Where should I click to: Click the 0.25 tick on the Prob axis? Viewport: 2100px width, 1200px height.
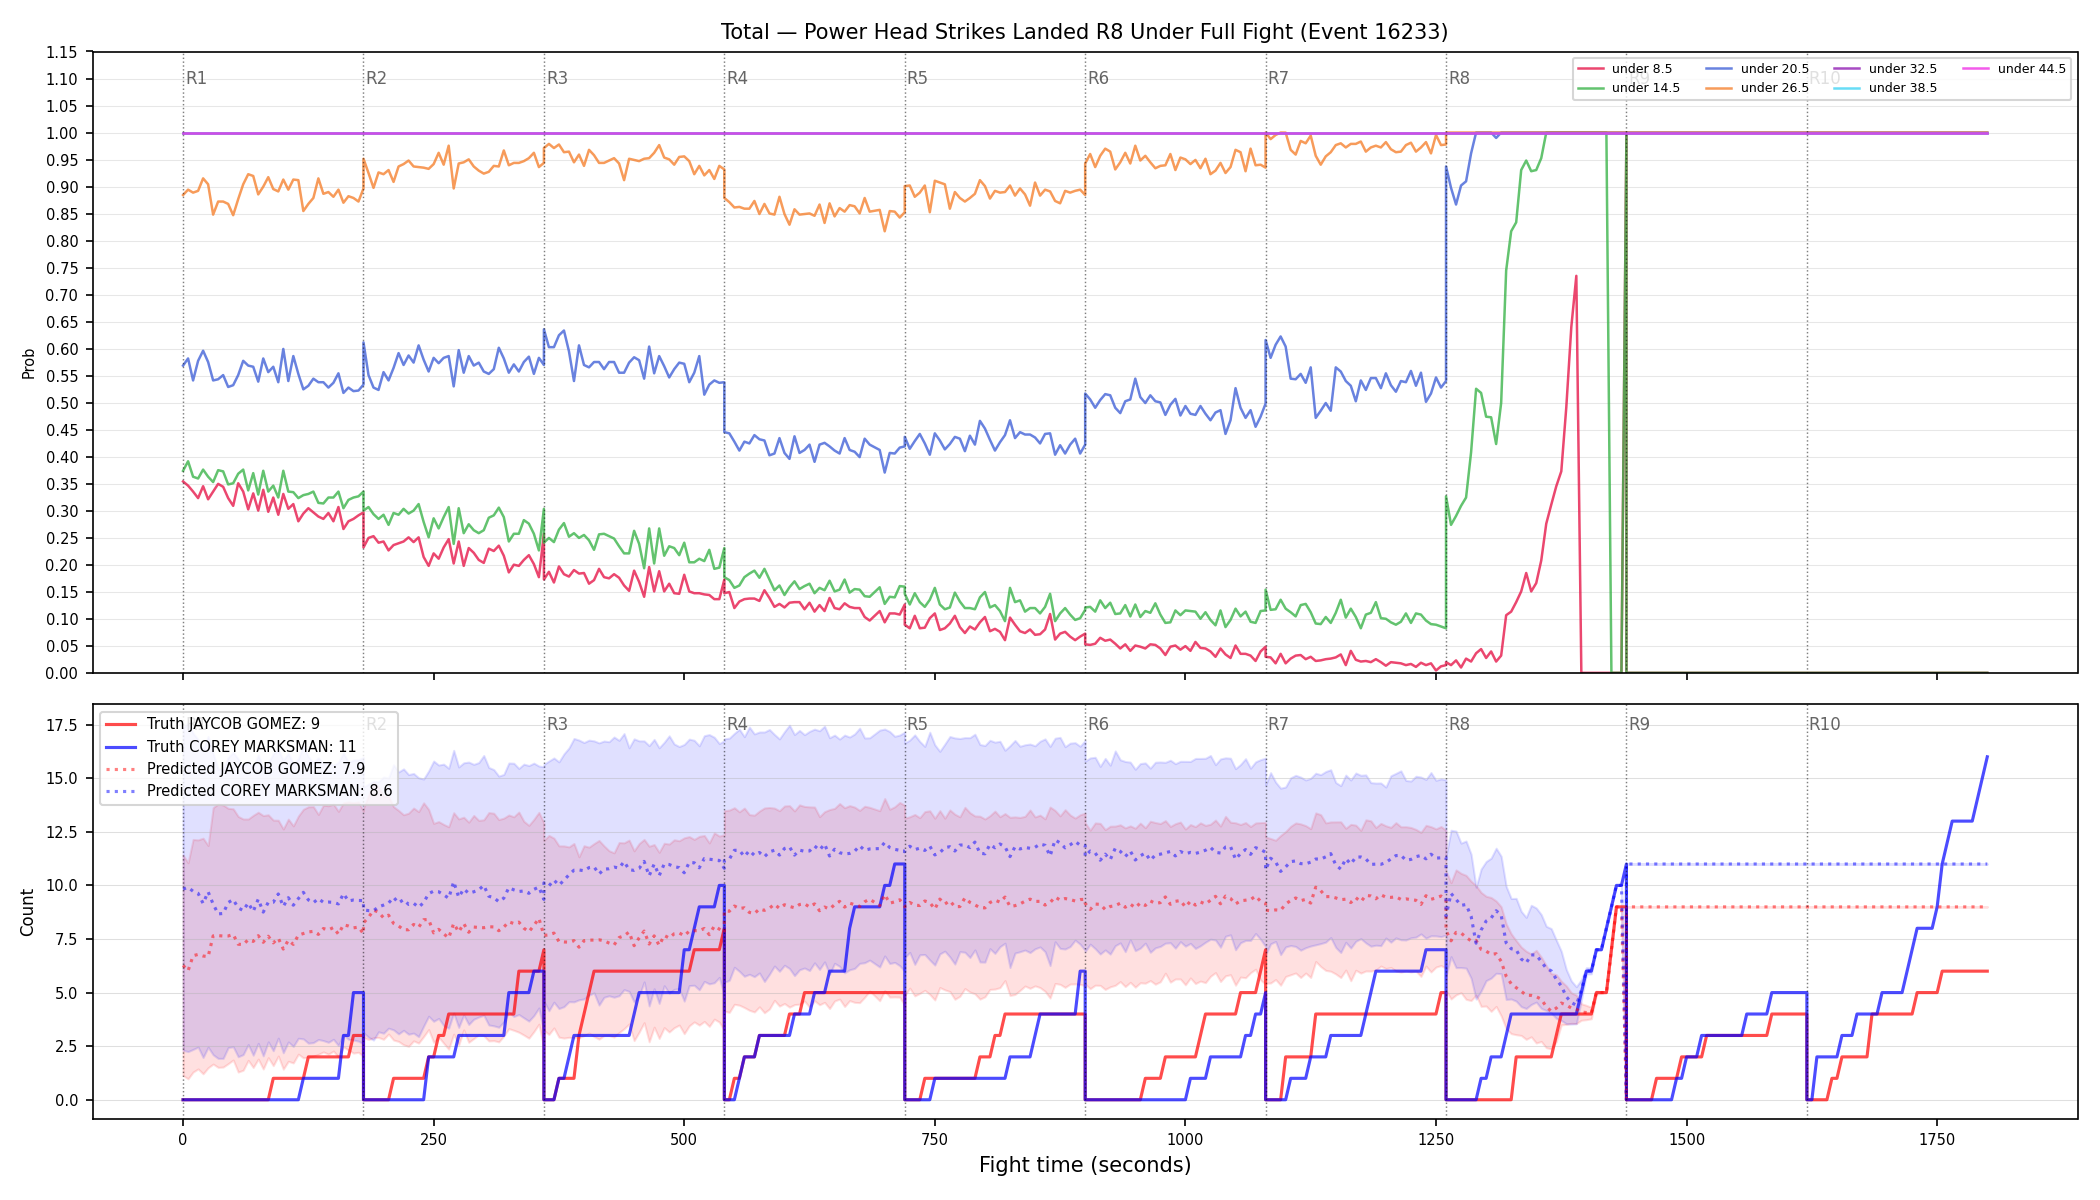point(62,538)
